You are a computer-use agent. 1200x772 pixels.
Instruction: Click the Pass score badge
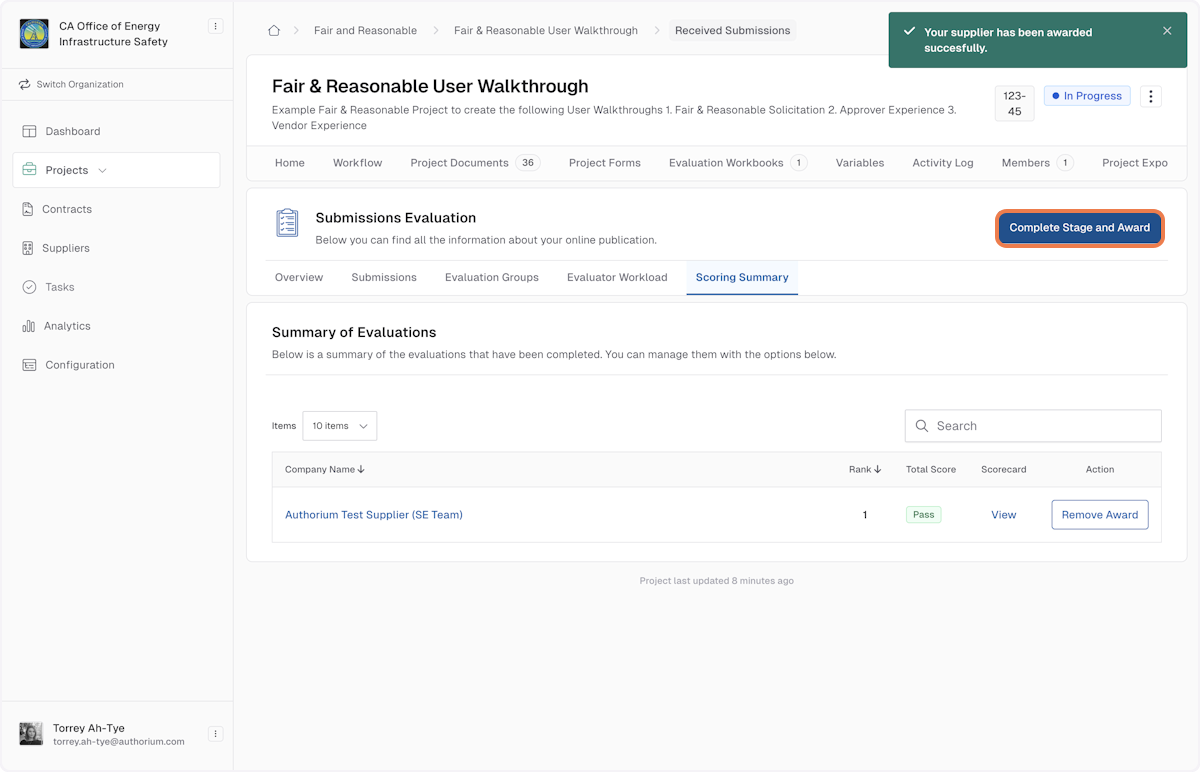(x=923, y=515)
